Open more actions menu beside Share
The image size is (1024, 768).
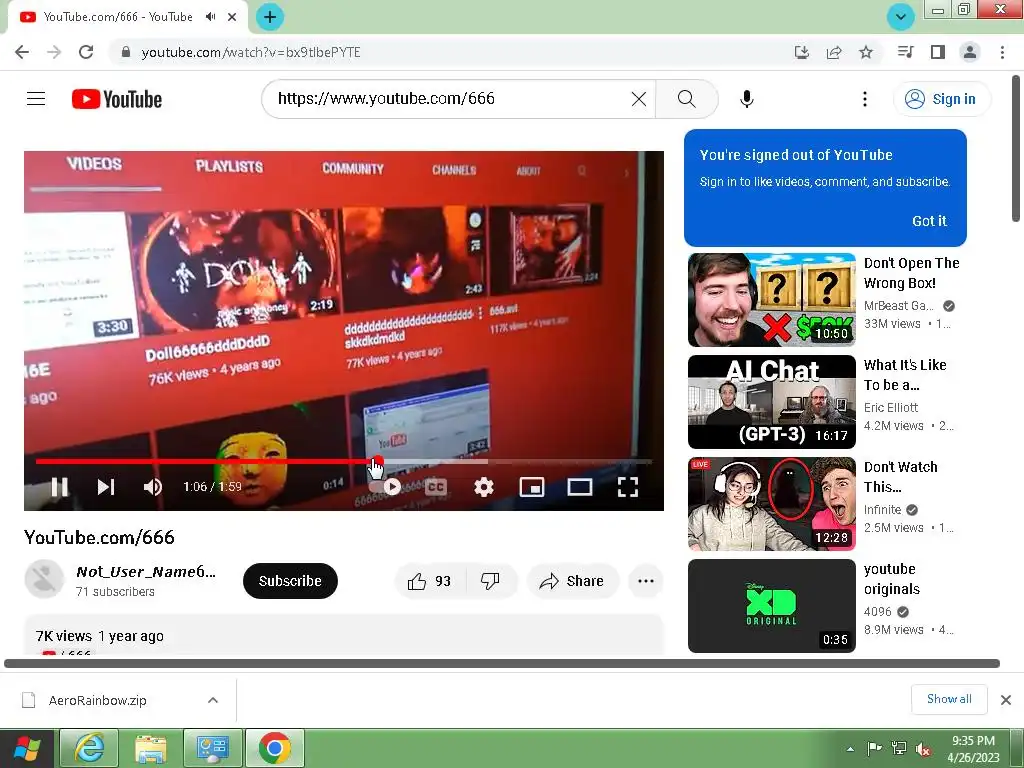point(645,581)
